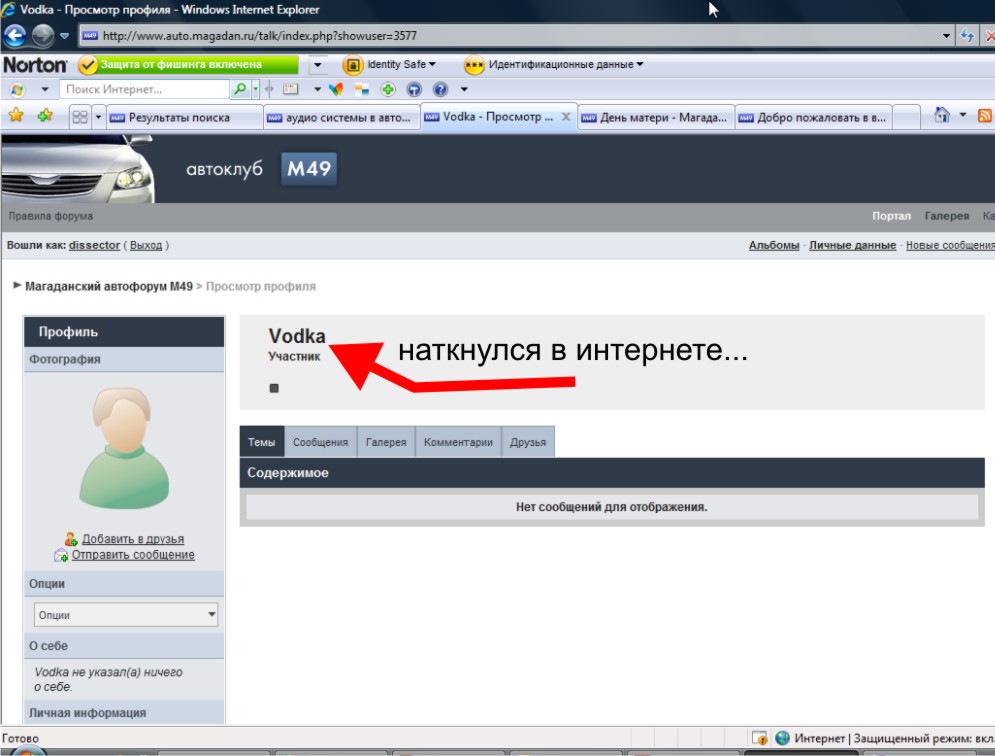Click the Добавить в друзья link
995x756 pixels.
pyautogui.click(x=133, y=539)
